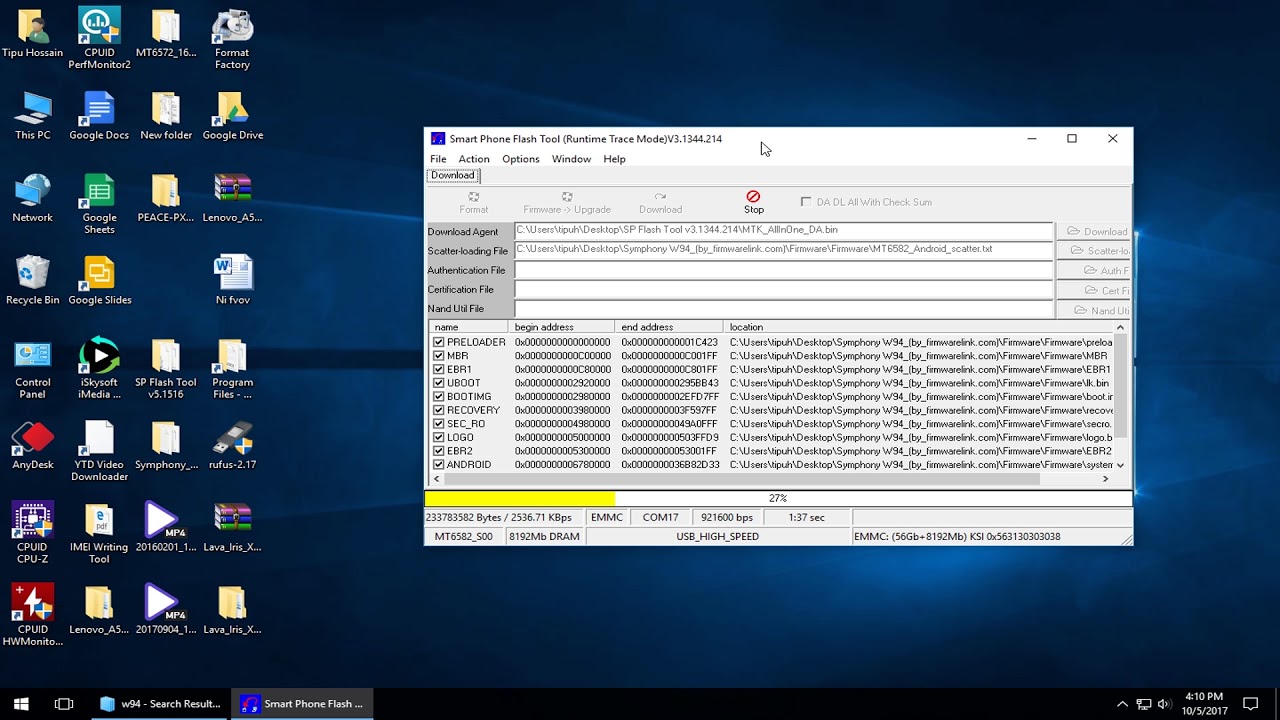Screen dimensions: 1280x720
Task: Click the horizontal scrollbar right arrow
Action: pyautogui.click(x=1105, y=479)
